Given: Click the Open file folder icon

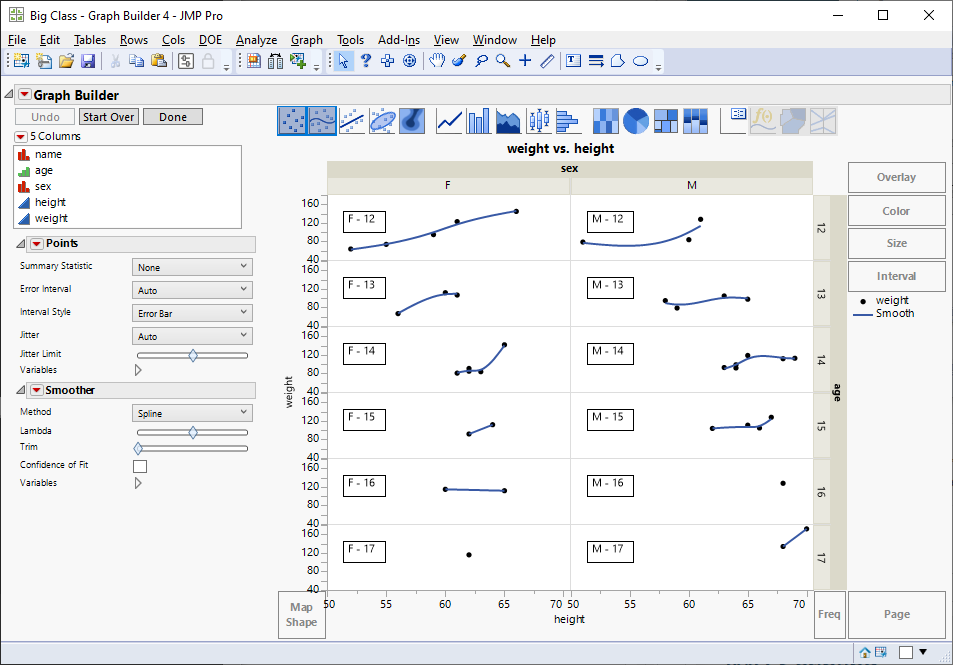Looking at the screenshot, I should pos(66,61).
